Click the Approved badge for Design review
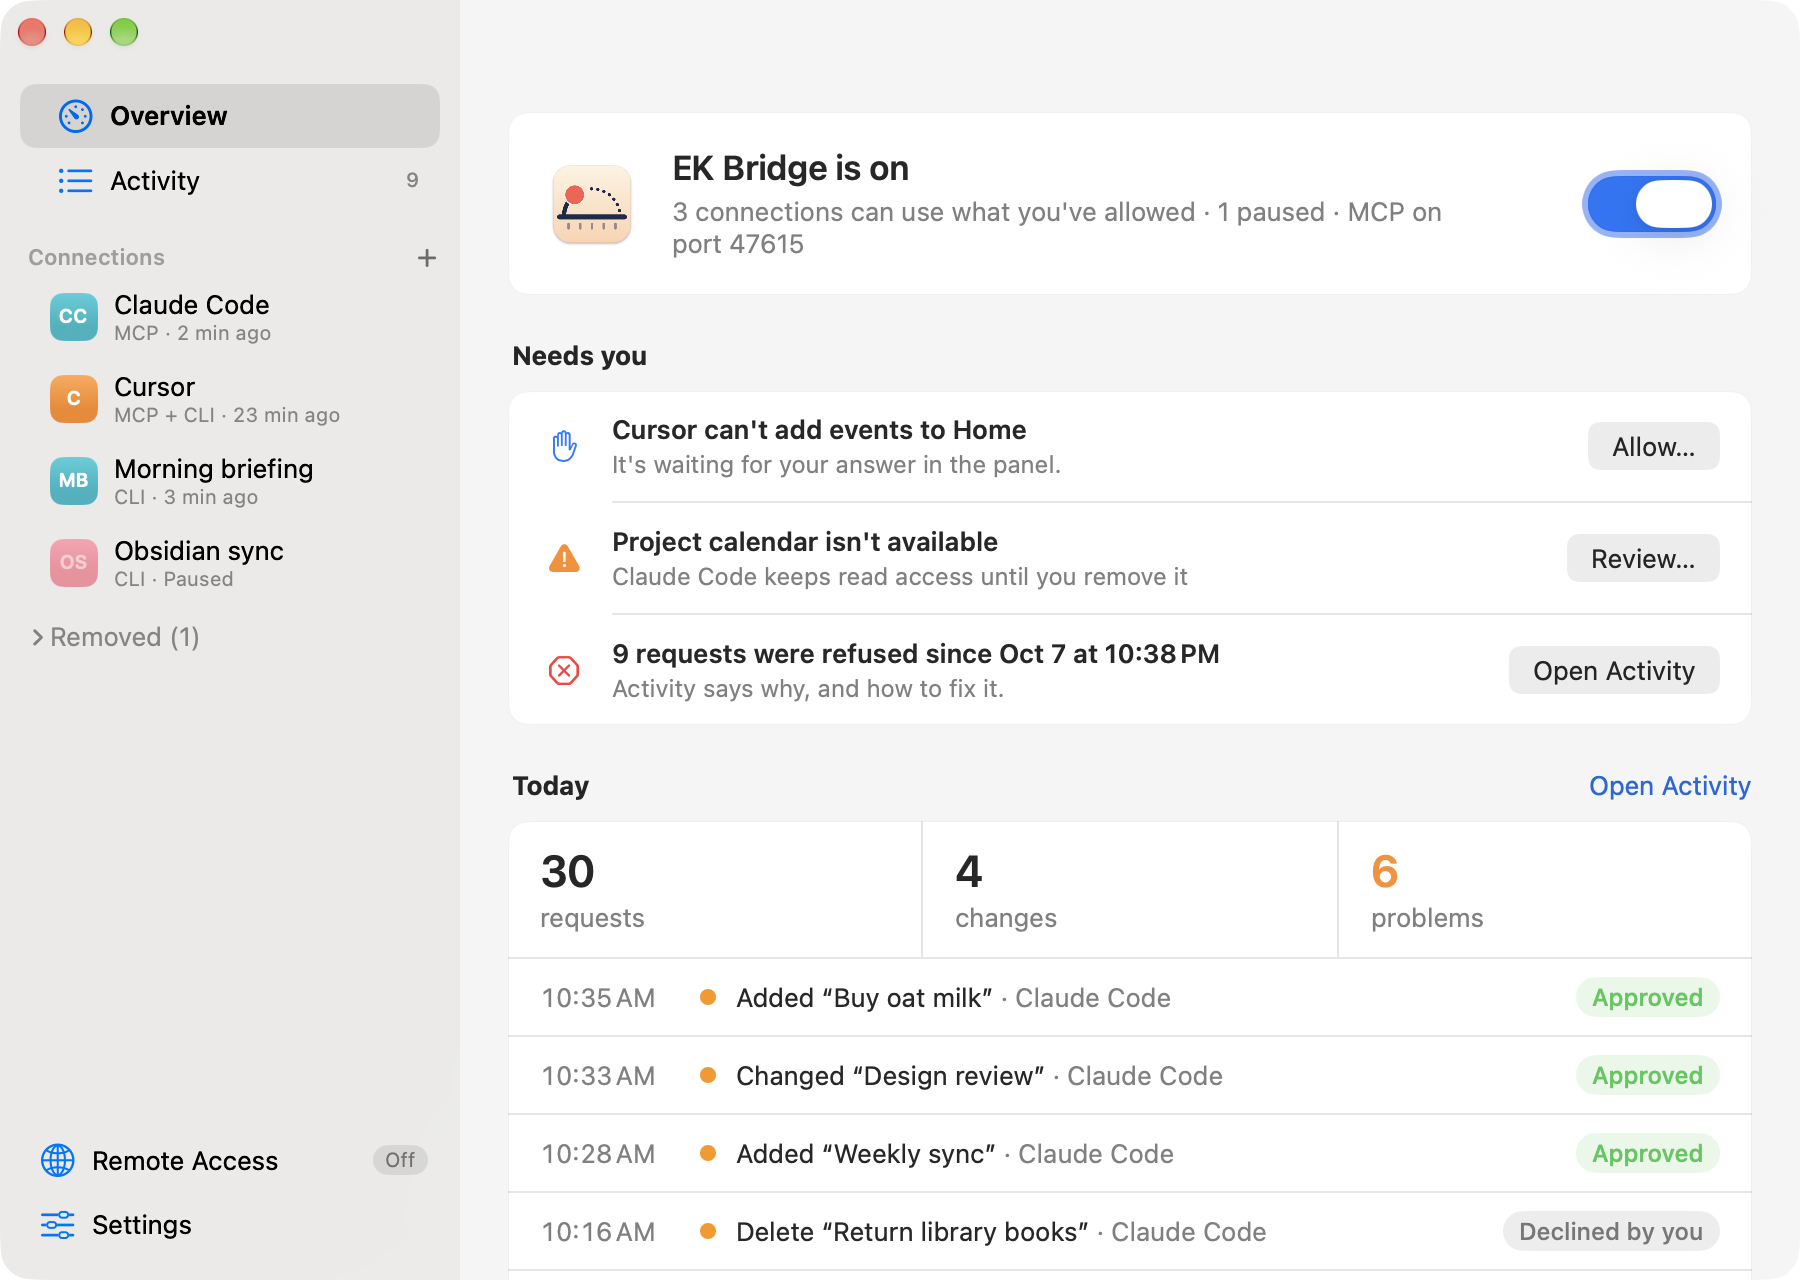The height and width of the screenshot is (1280, 1800). (x=1647, y=1075)
